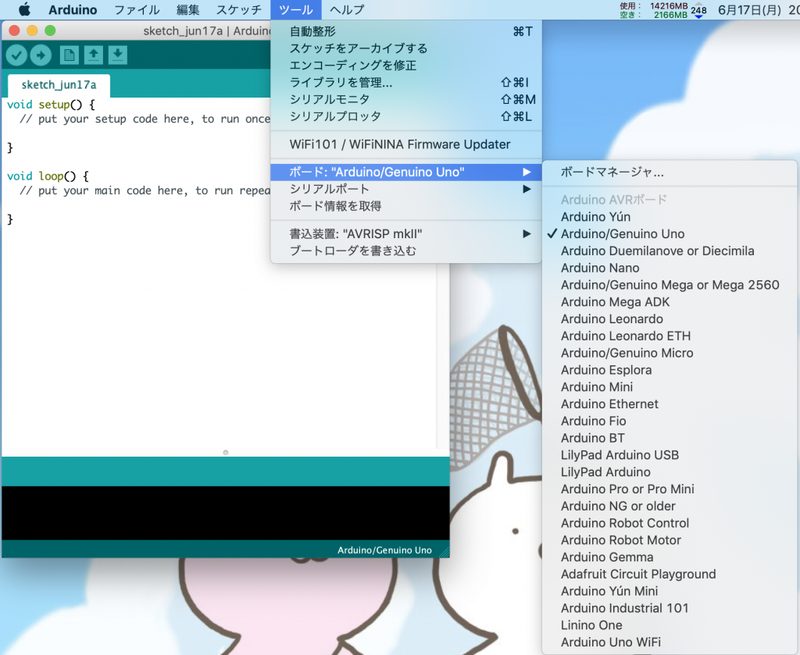Select the checked Arduino/Genuino Uno board

(669, 234)
